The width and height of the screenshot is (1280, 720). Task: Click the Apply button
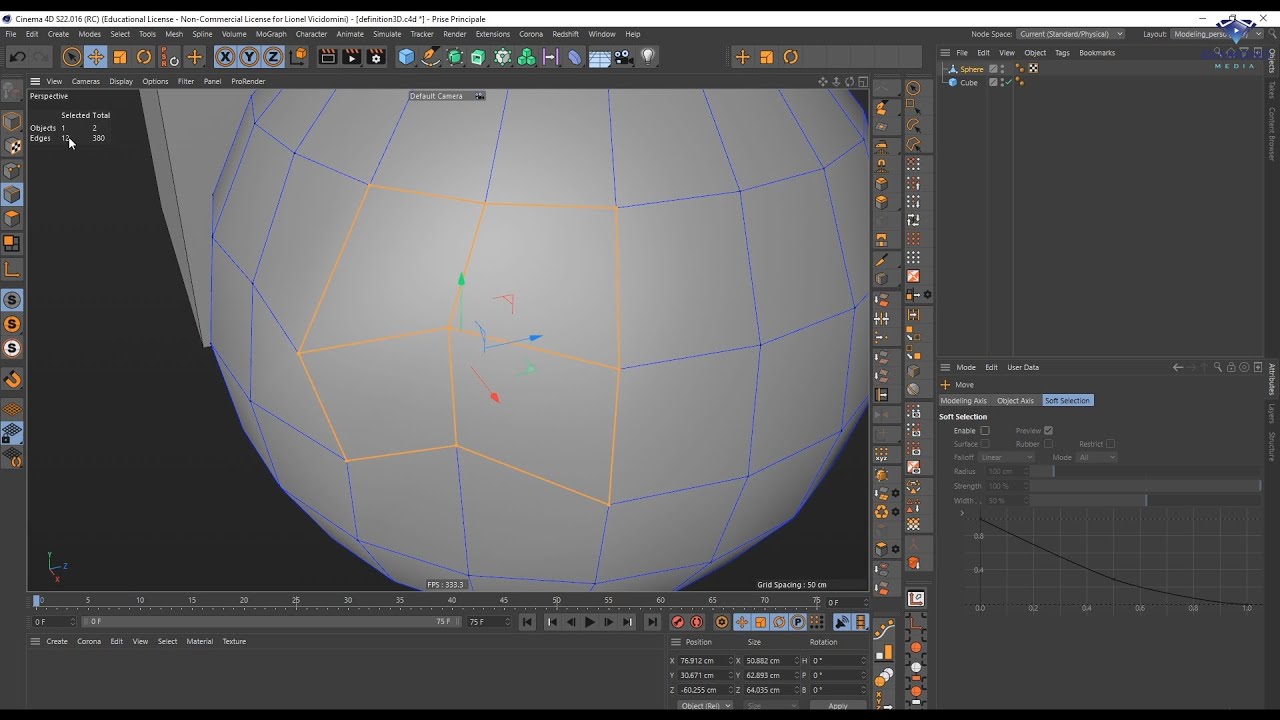[x=838, y=706]
